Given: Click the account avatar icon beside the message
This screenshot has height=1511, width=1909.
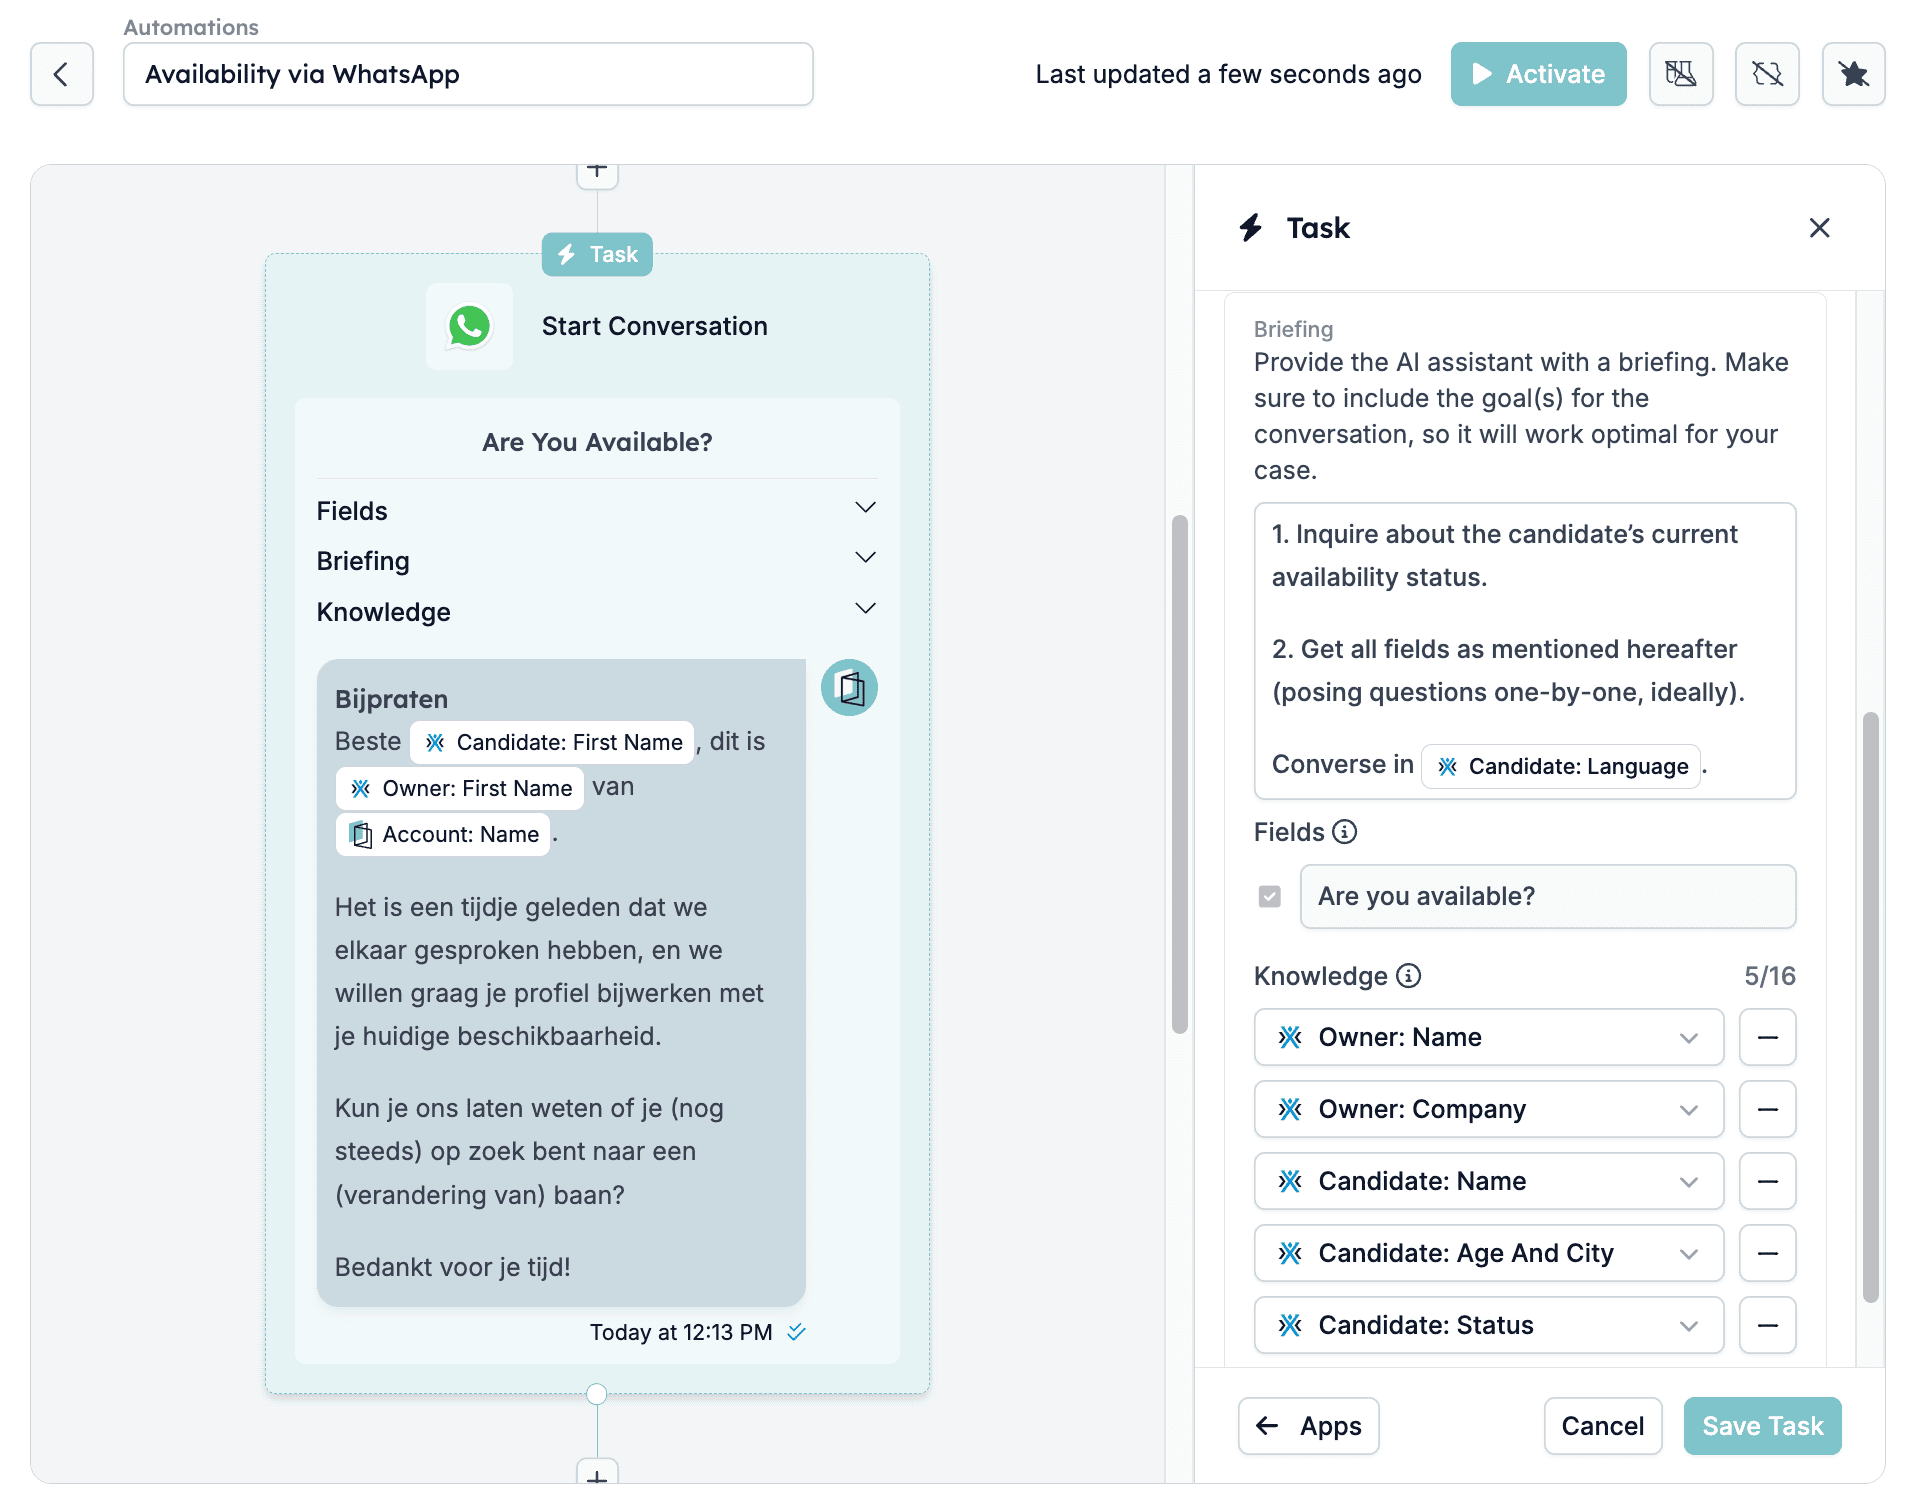Looking at the screenshot, I should click(x=849, y=687).
